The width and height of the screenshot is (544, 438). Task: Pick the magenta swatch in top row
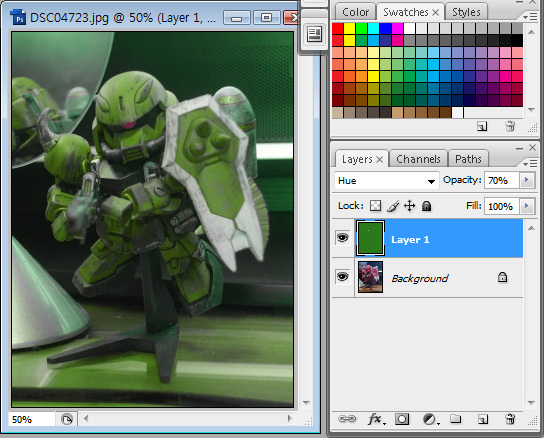[x=397, y=28]
